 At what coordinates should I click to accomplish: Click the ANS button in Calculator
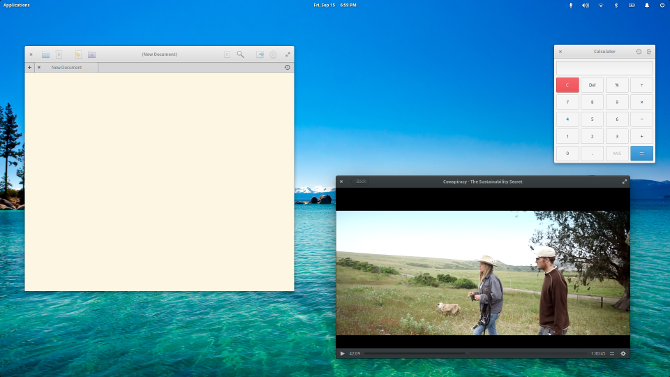coord(617,153)
